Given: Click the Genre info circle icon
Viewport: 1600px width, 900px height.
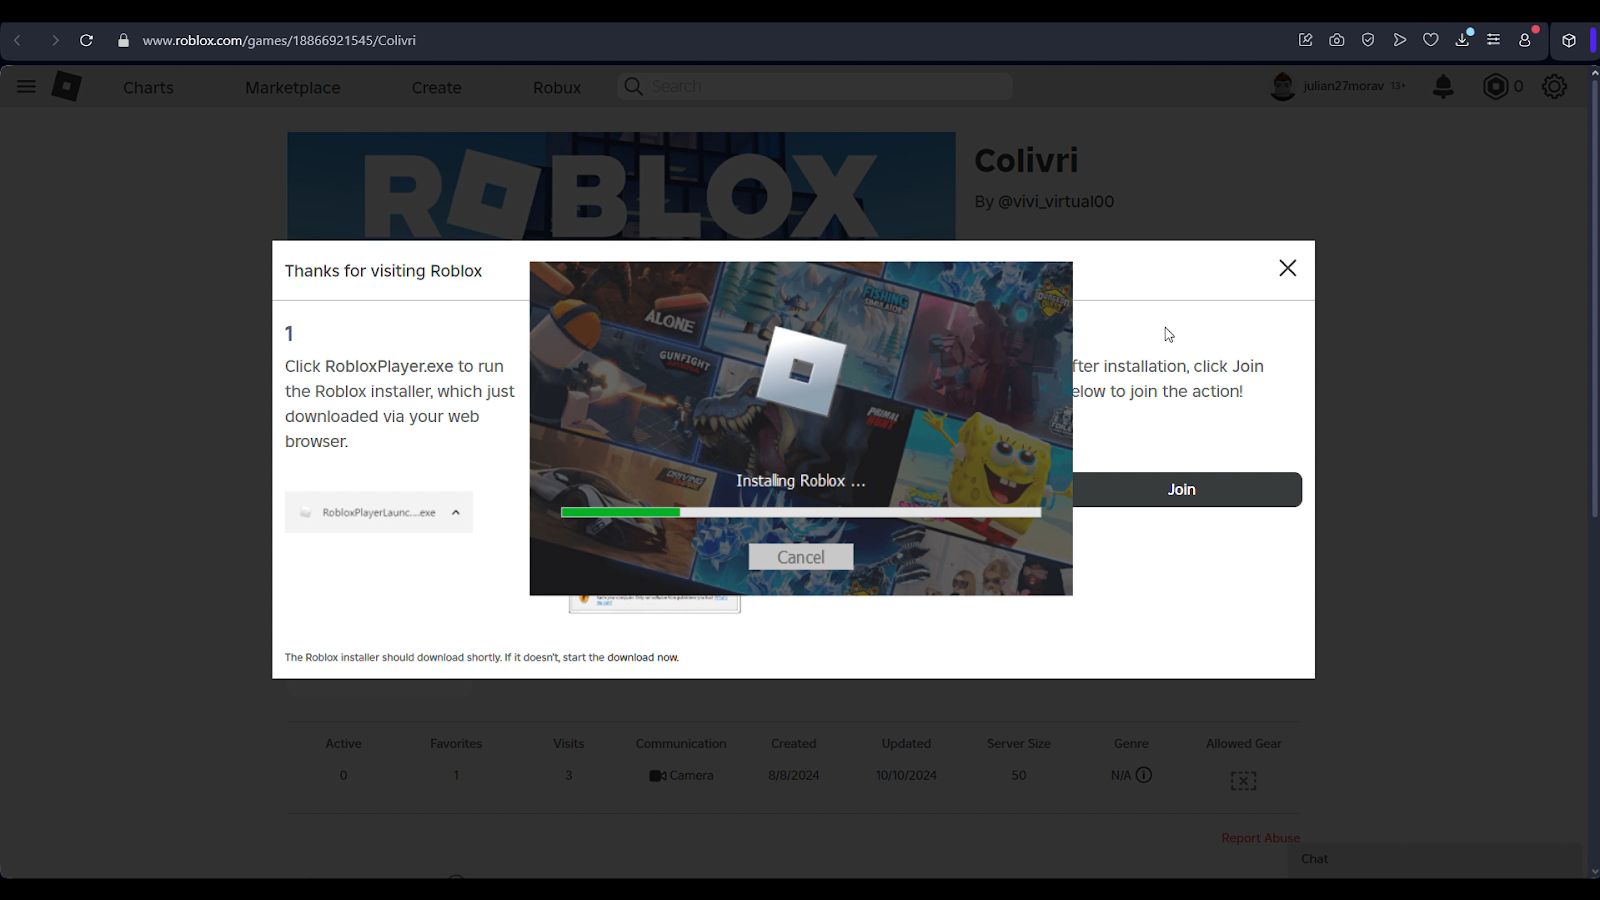Looking at the screenshot, I should click(x=1144, y=775).
